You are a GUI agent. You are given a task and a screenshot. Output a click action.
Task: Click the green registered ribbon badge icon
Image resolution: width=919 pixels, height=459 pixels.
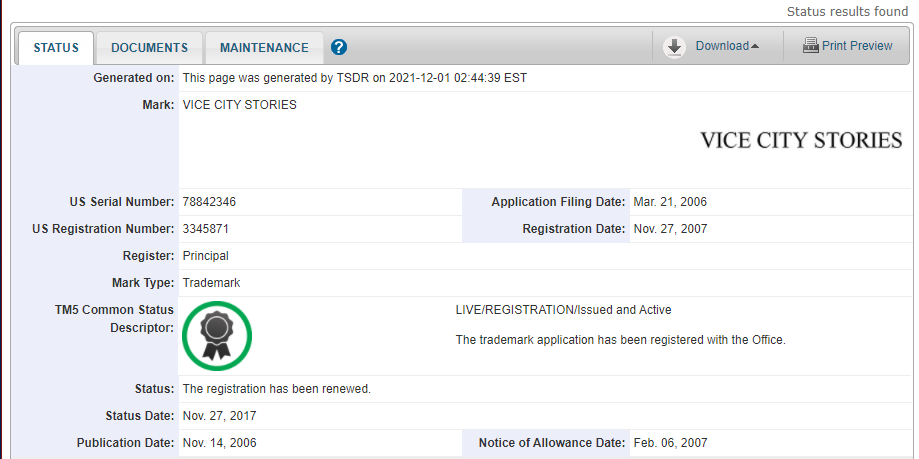click(x=218, y=335)
